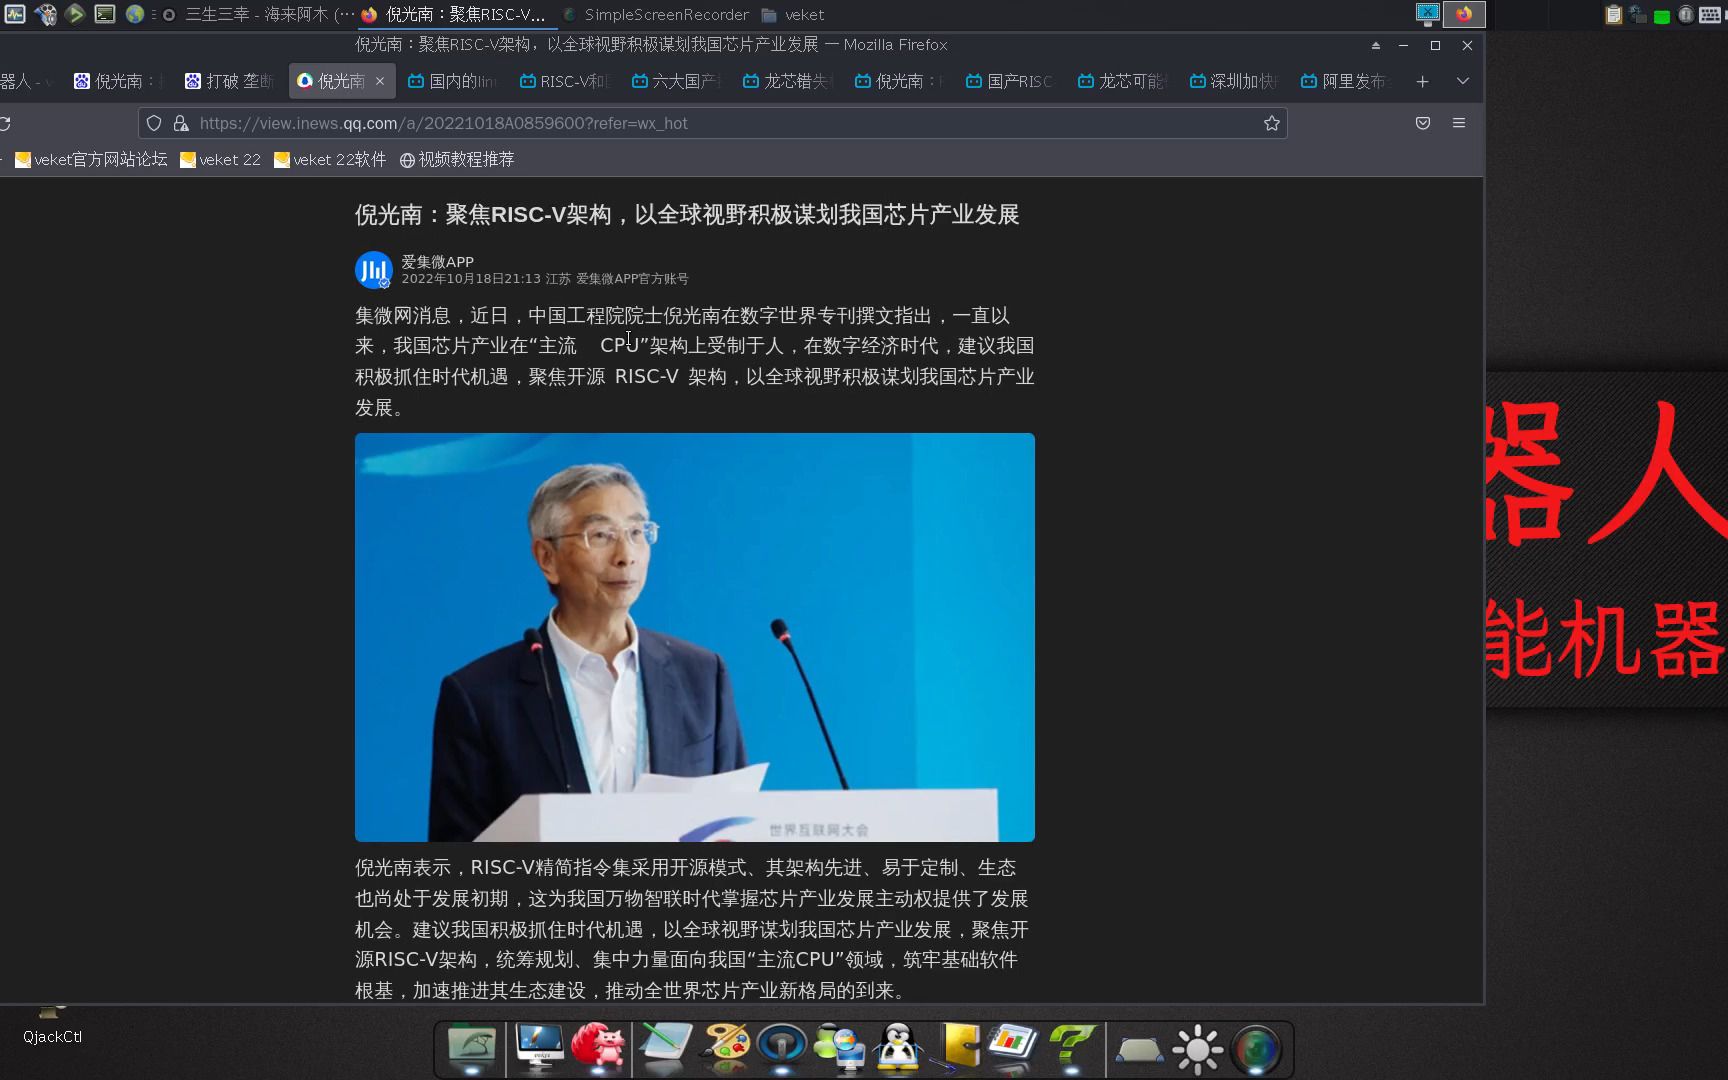Image resolution: width=1728 pixels, height=1080 pixels.
Task: Open the padlock site security dropdown
Action: coord(181,123)
